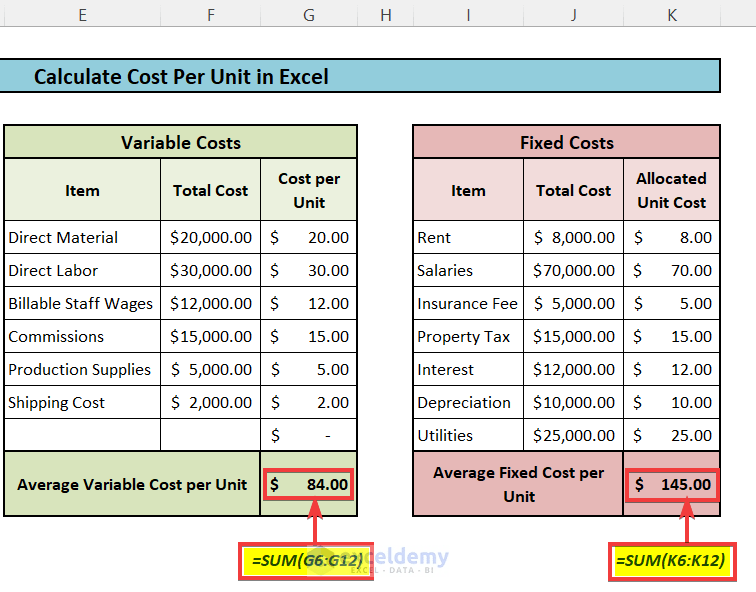Click the 'Total Cost' heading under Fixed Costs
The image size is (756, 592).
(x=573, y=190)
